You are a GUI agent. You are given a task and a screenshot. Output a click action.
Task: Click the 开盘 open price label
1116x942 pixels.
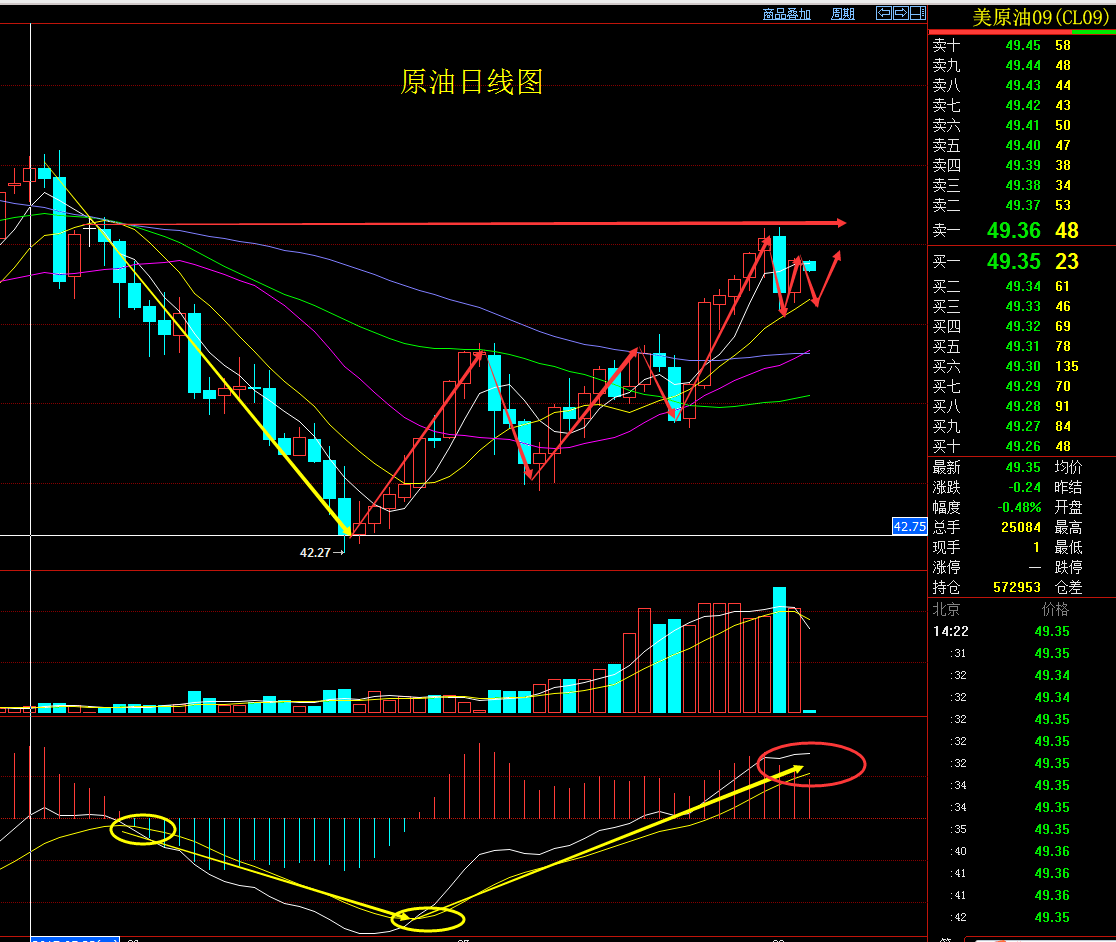[1068, 507]
